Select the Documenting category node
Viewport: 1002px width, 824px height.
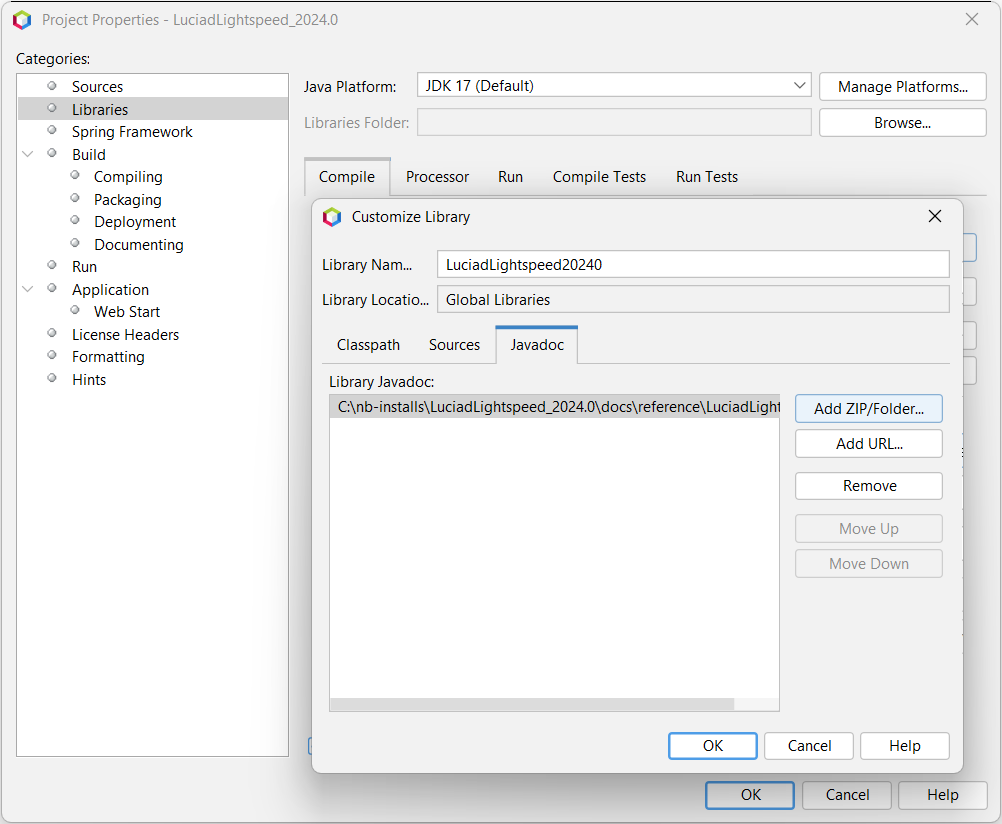139,245
